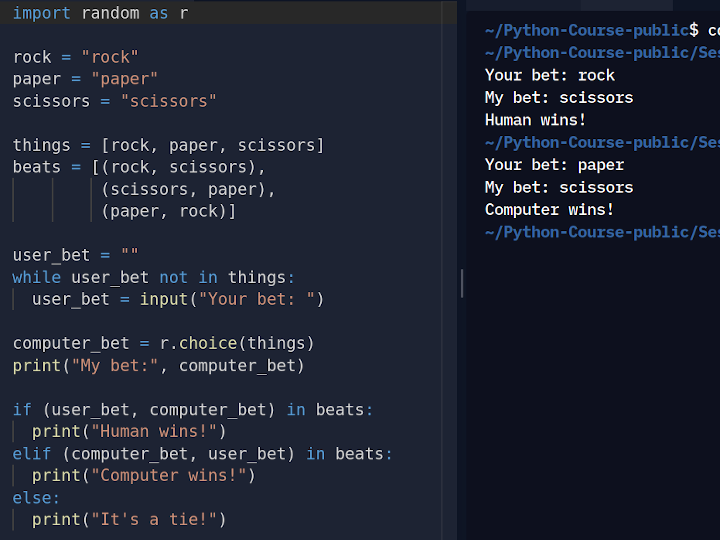This screenshot has height=540, width=720.
Task: Click the 'elif' keyword in the editor
Action: tap(31, 454)
